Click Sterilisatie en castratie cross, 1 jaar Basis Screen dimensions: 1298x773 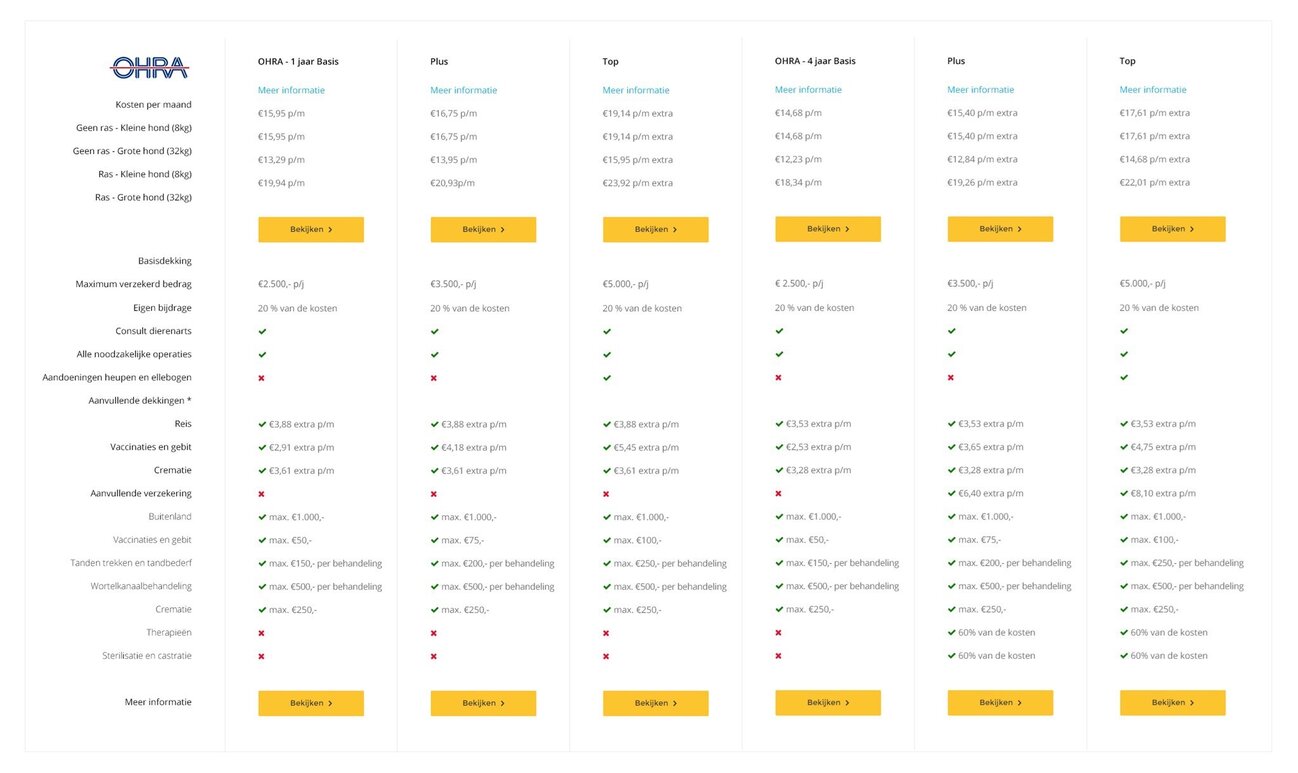coord(262,656)
